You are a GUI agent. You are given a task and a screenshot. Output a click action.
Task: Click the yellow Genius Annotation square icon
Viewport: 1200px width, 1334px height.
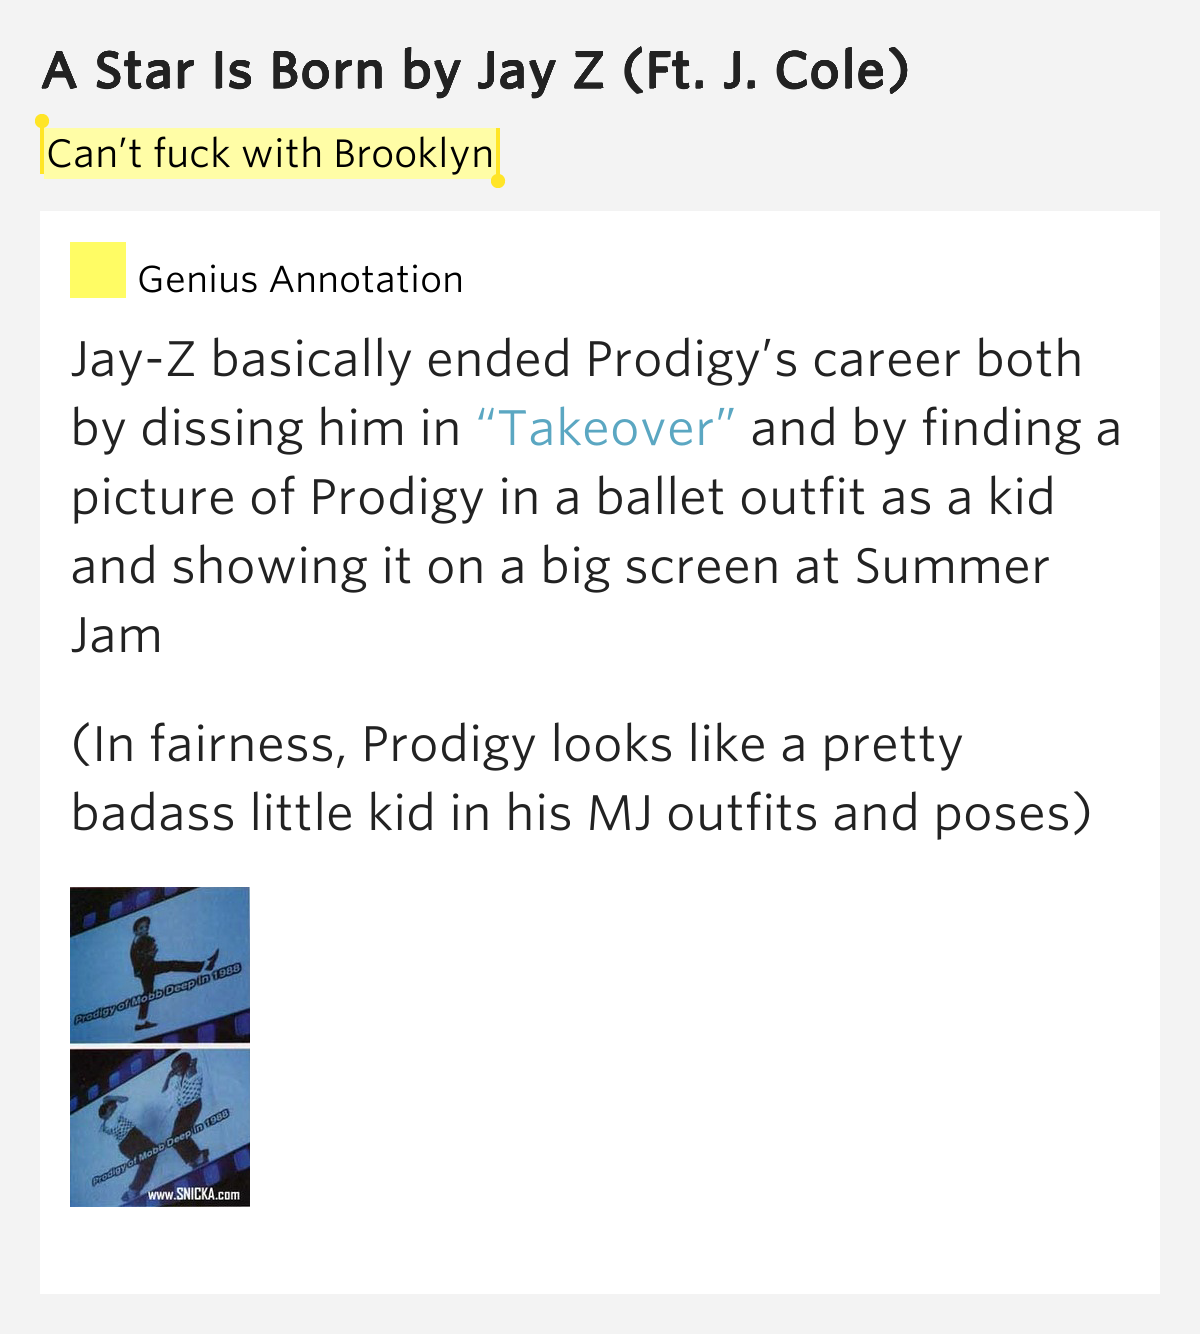pos(98,270)
